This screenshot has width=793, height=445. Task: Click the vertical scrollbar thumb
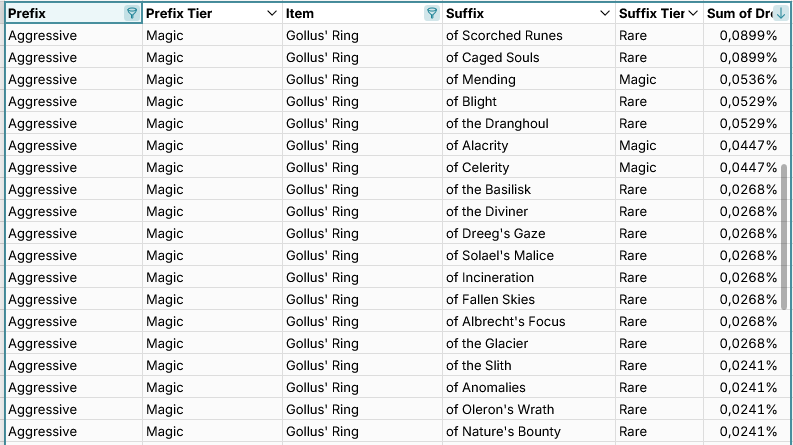point(784,236)
